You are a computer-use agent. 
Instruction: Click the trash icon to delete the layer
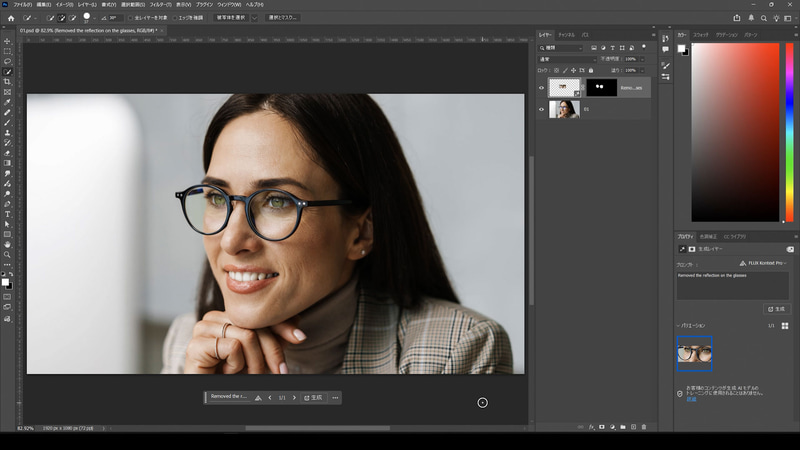pos(644,427)
